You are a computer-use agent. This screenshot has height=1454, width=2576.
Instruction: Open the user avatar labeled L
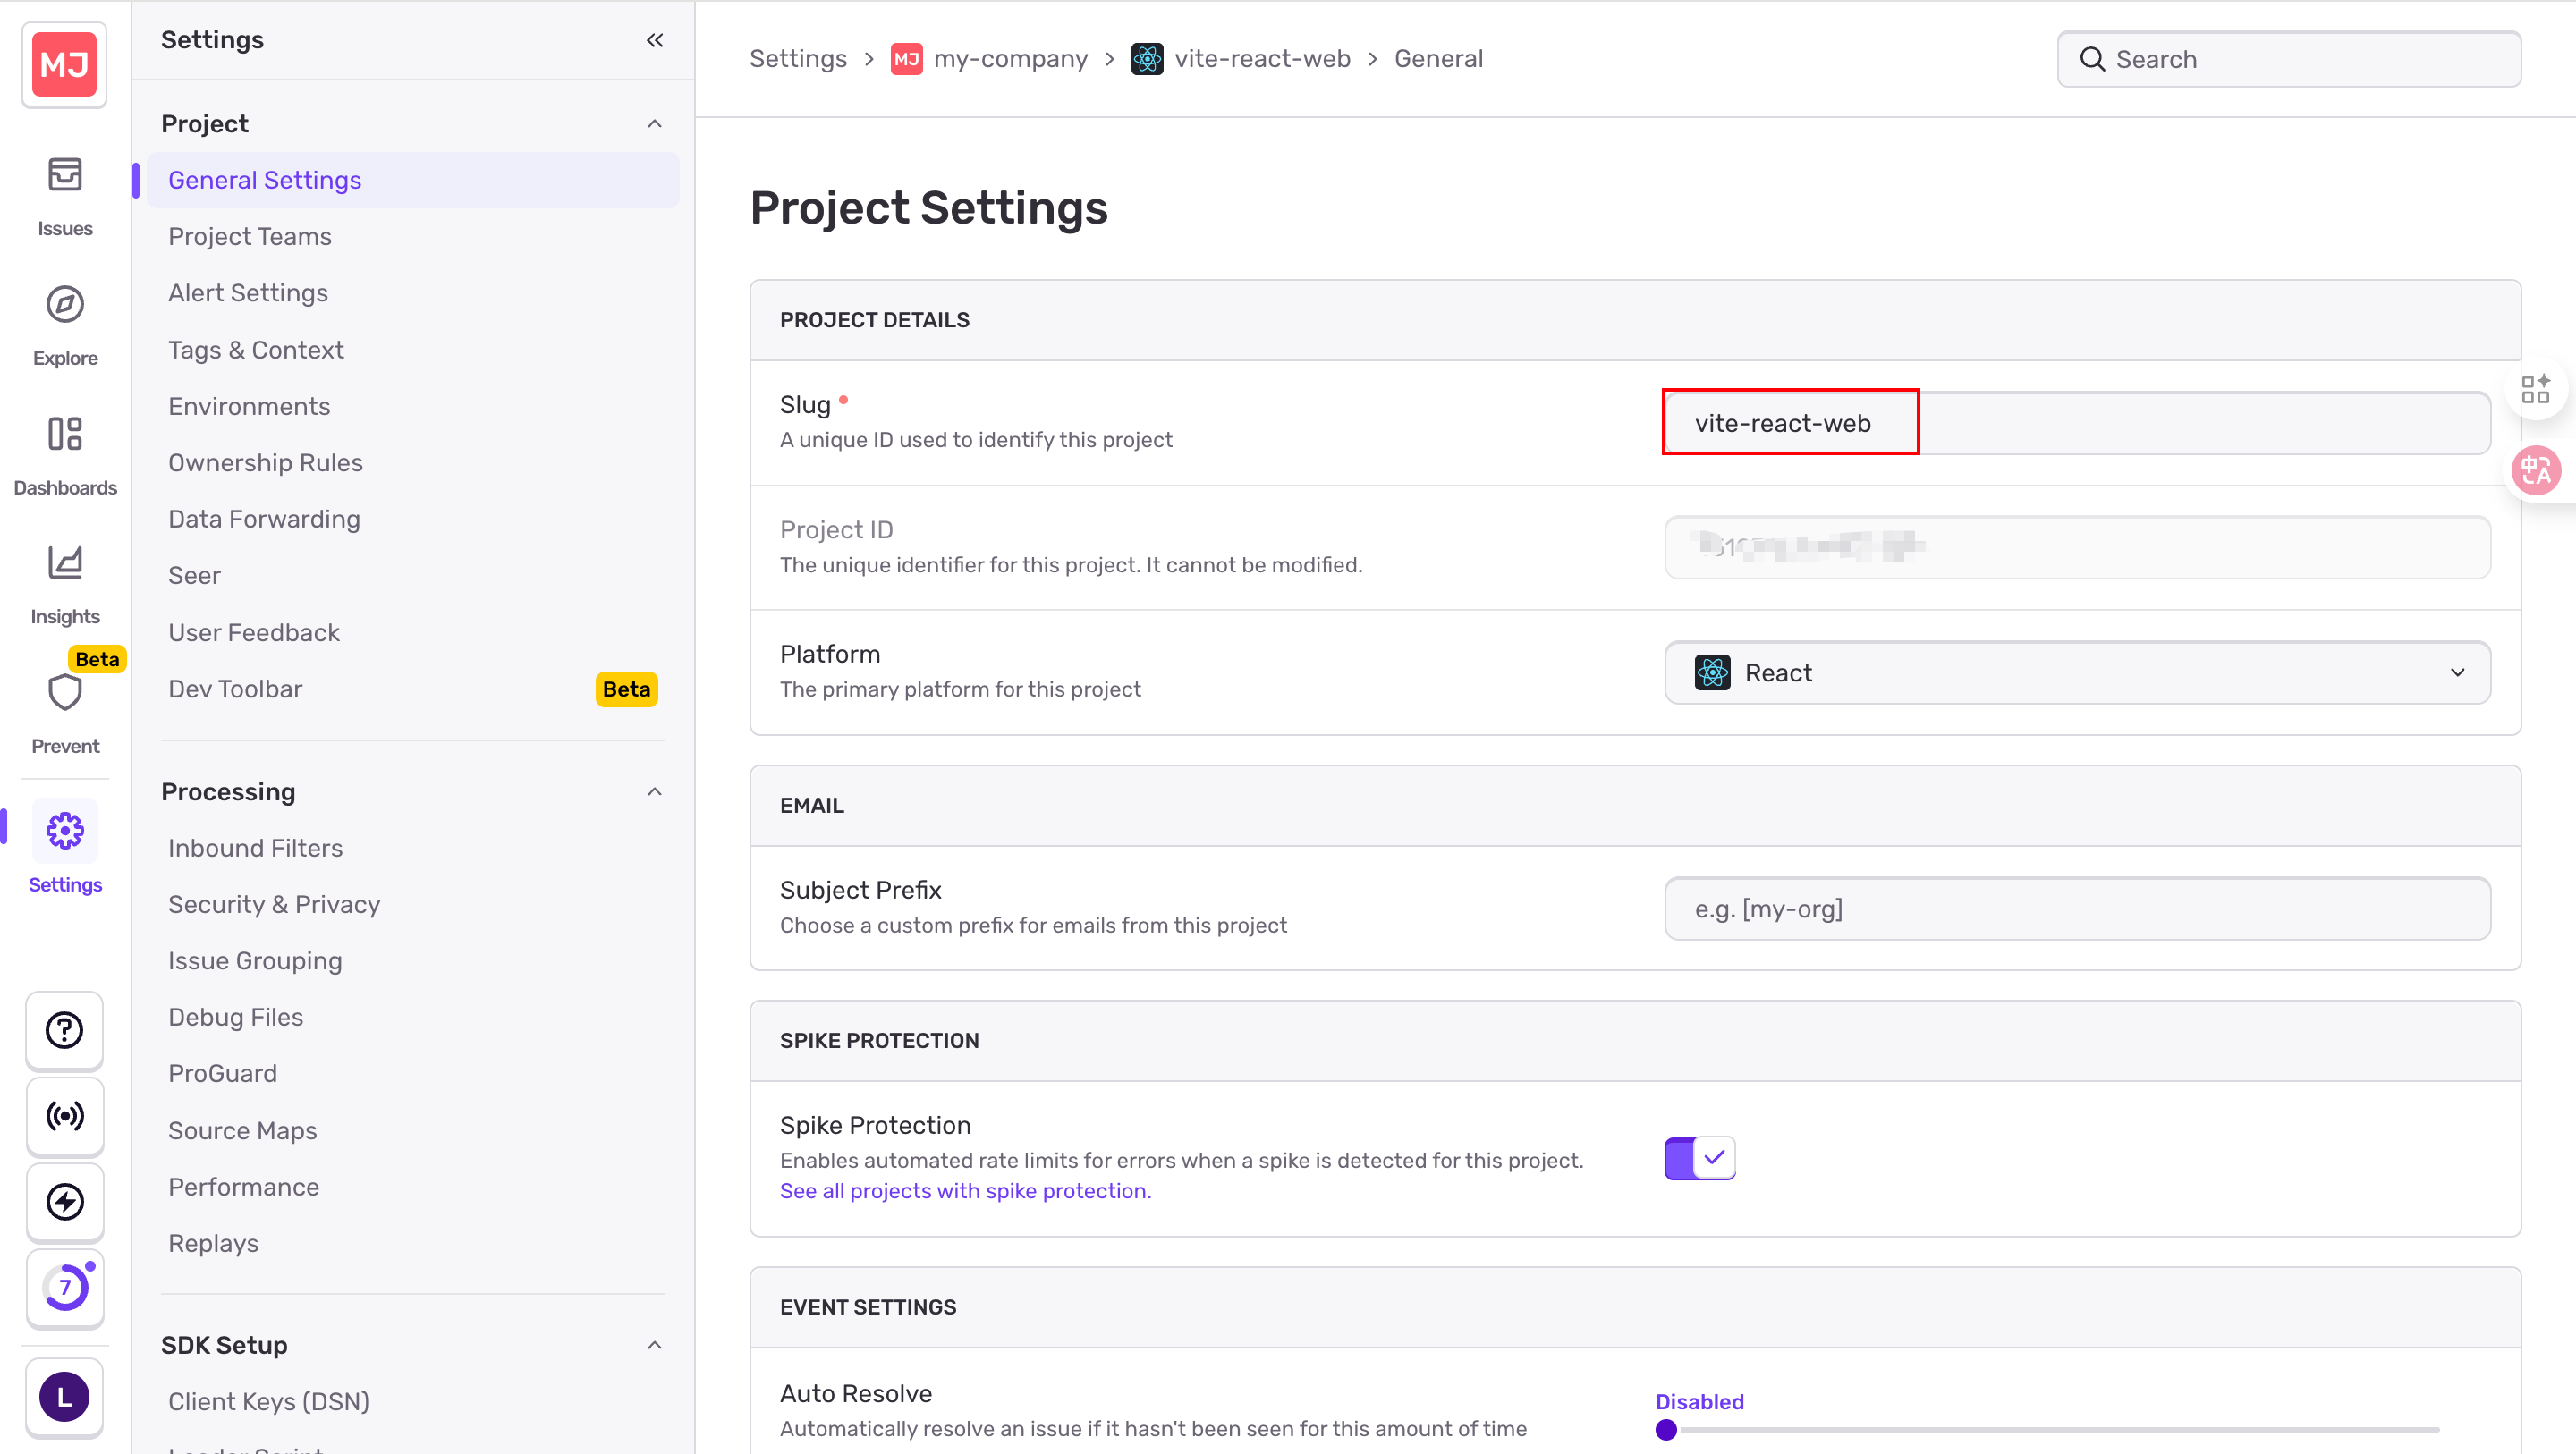point(65,1396)
